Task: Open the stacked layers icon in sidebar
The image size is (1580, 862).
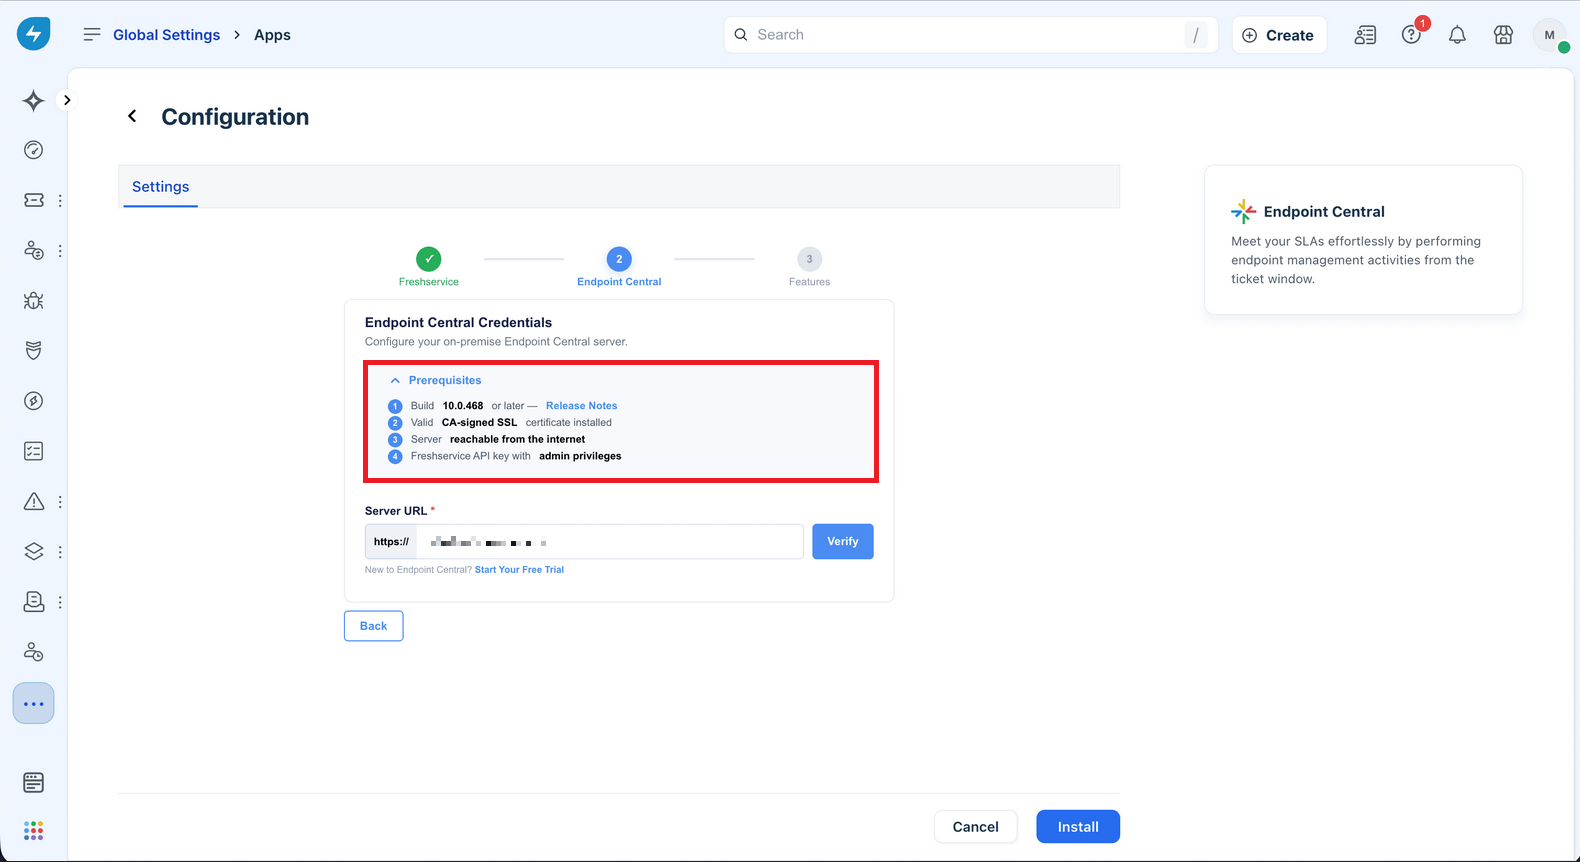Action: coord(33,551)
